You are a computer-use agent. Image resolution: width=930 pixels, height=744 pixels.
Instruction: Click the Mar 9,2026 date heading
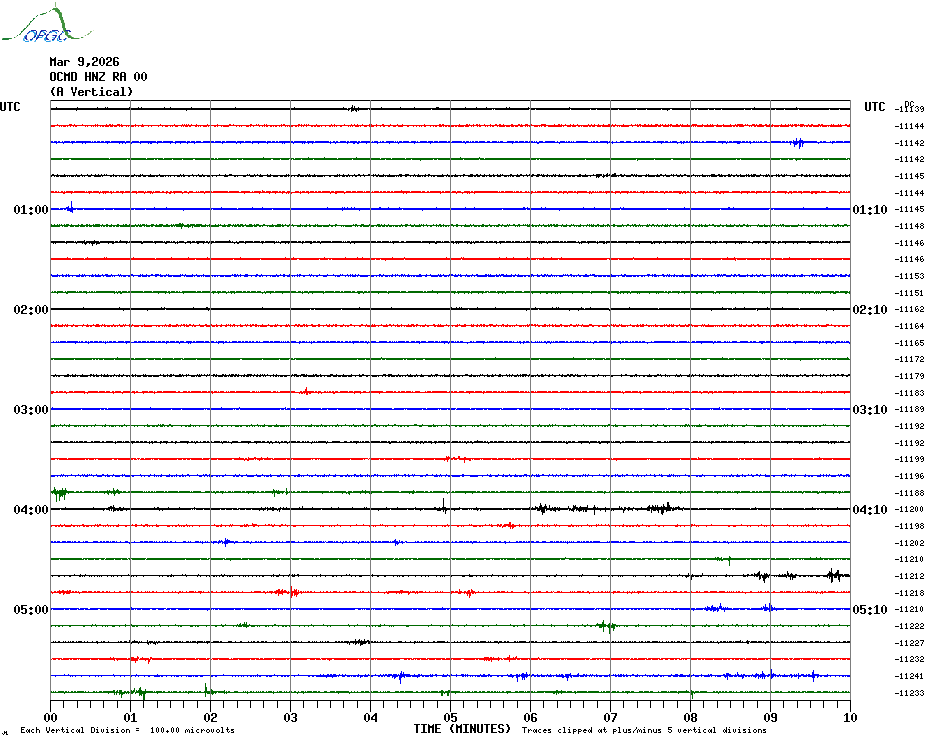pos(84,62)
